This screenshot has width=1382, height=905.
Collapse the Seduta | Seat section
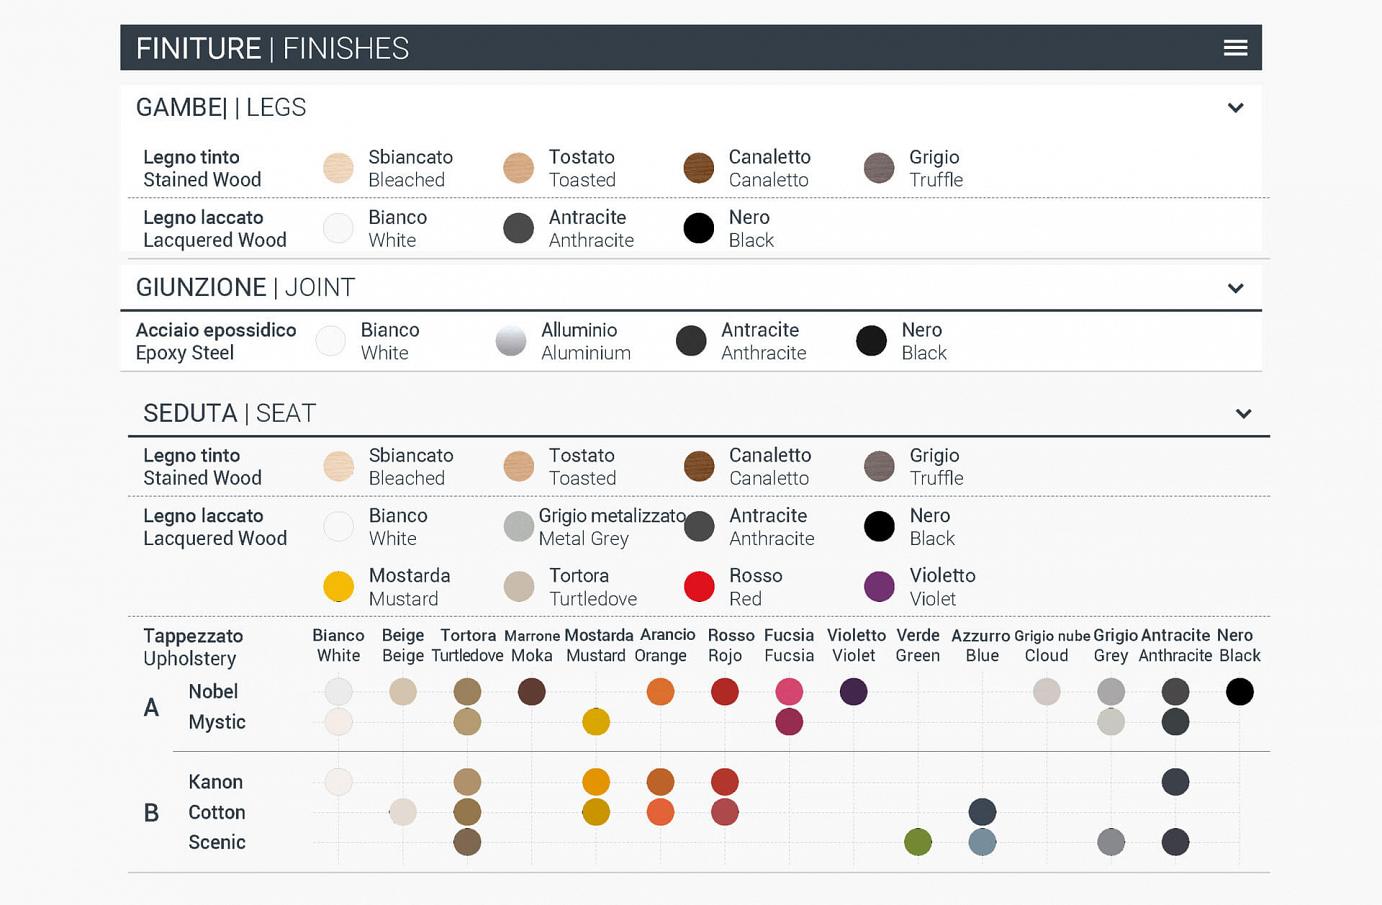coord(1243,414)
